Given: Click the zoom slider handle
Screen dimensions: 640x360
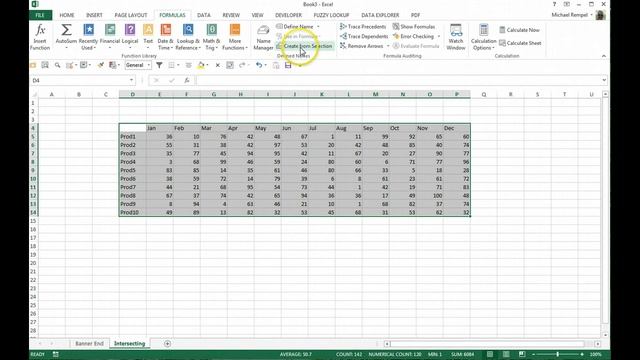Looking at the screenshot, I should 558,354.
